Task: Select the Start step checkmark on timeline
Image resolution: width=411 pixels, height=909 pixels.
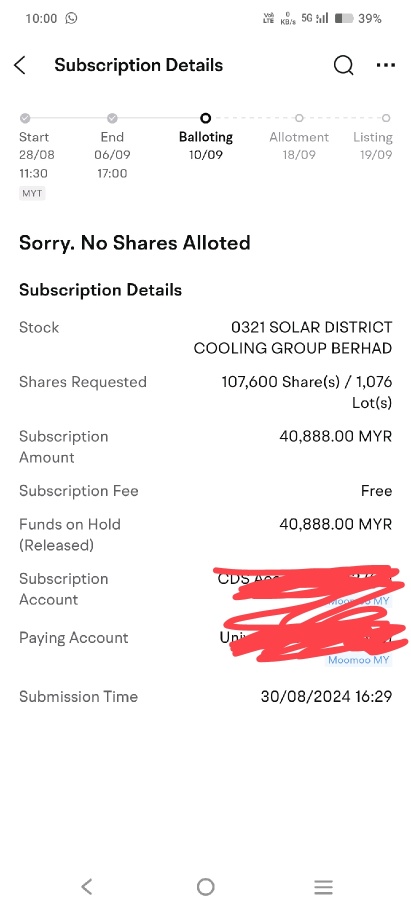Action: click(25, 118)
